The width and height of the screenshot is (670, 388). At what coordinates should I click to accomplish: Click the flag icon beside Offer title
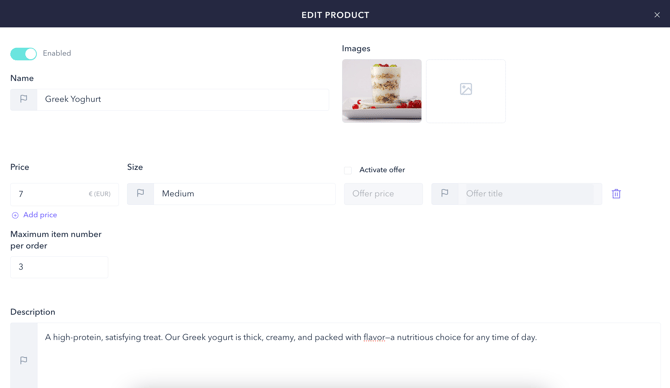point(444,193)
